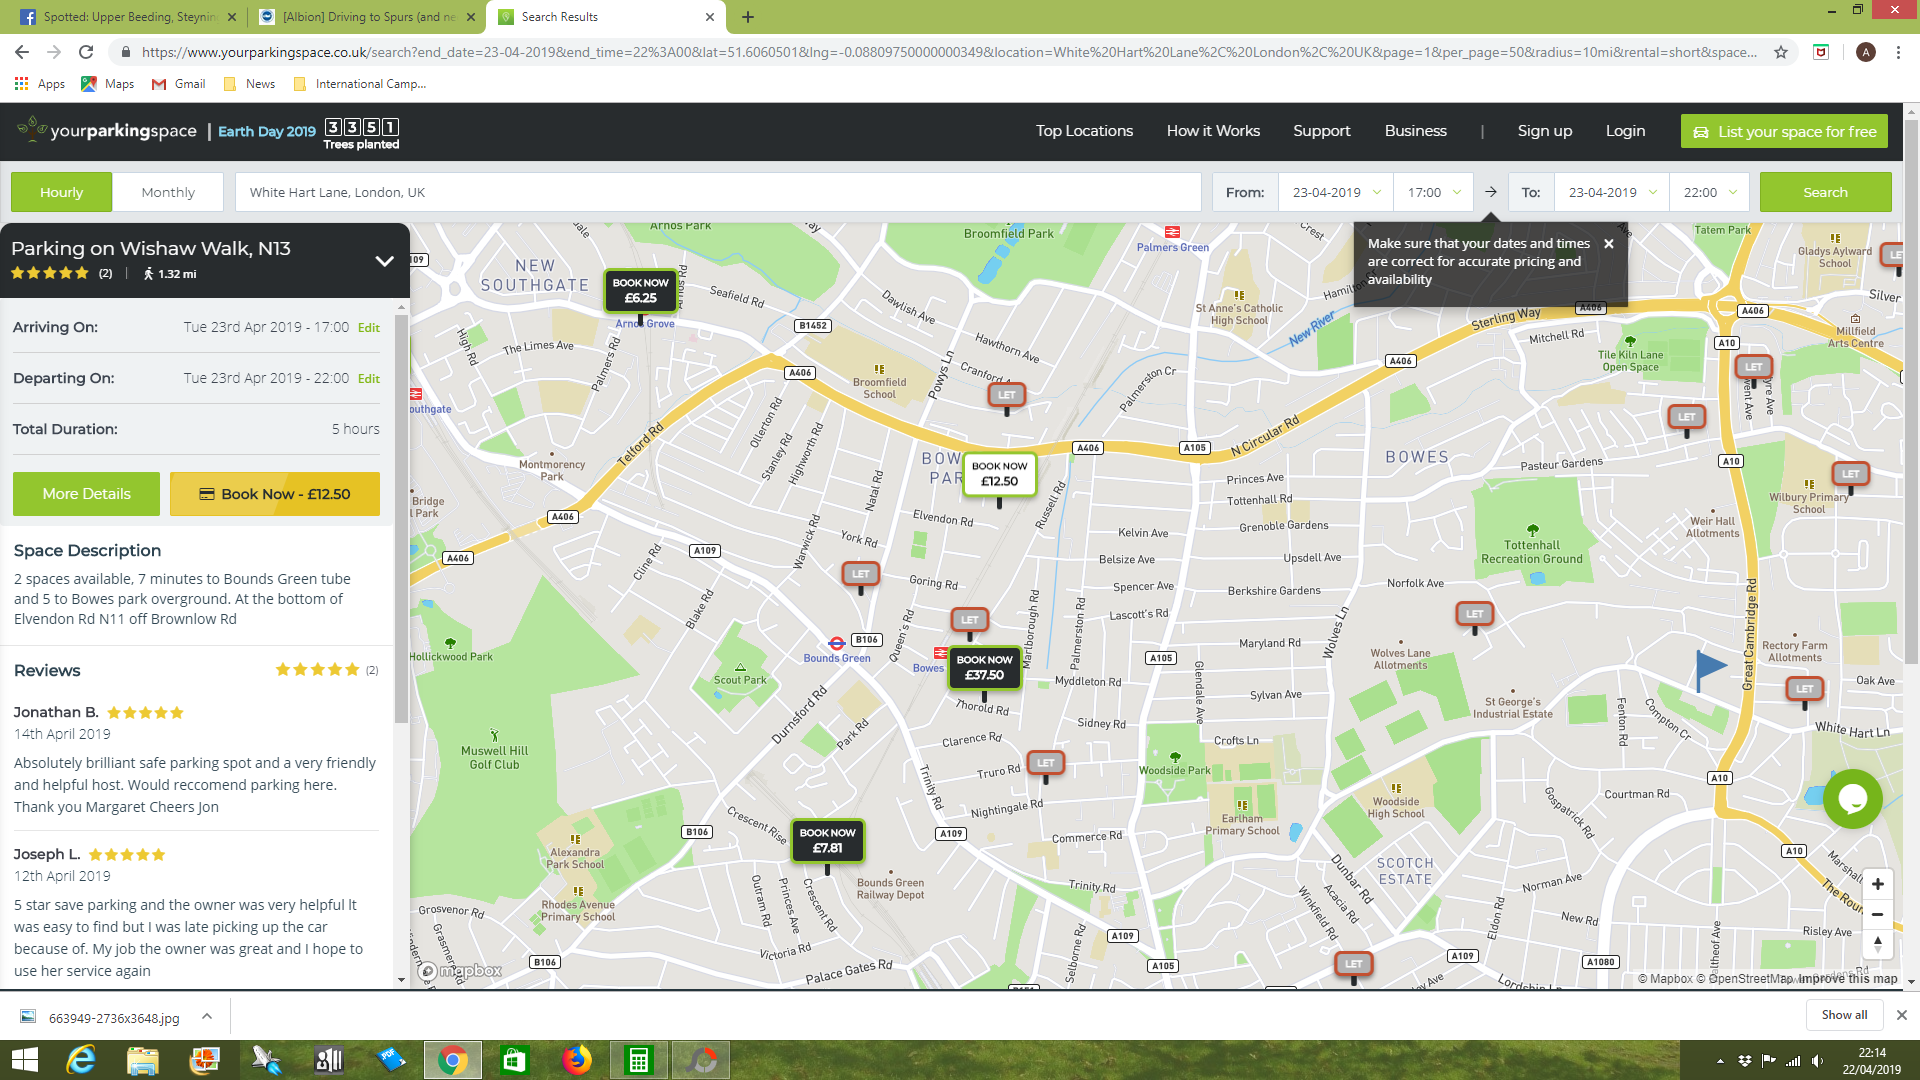Open How it Works page

(1213, 131)
